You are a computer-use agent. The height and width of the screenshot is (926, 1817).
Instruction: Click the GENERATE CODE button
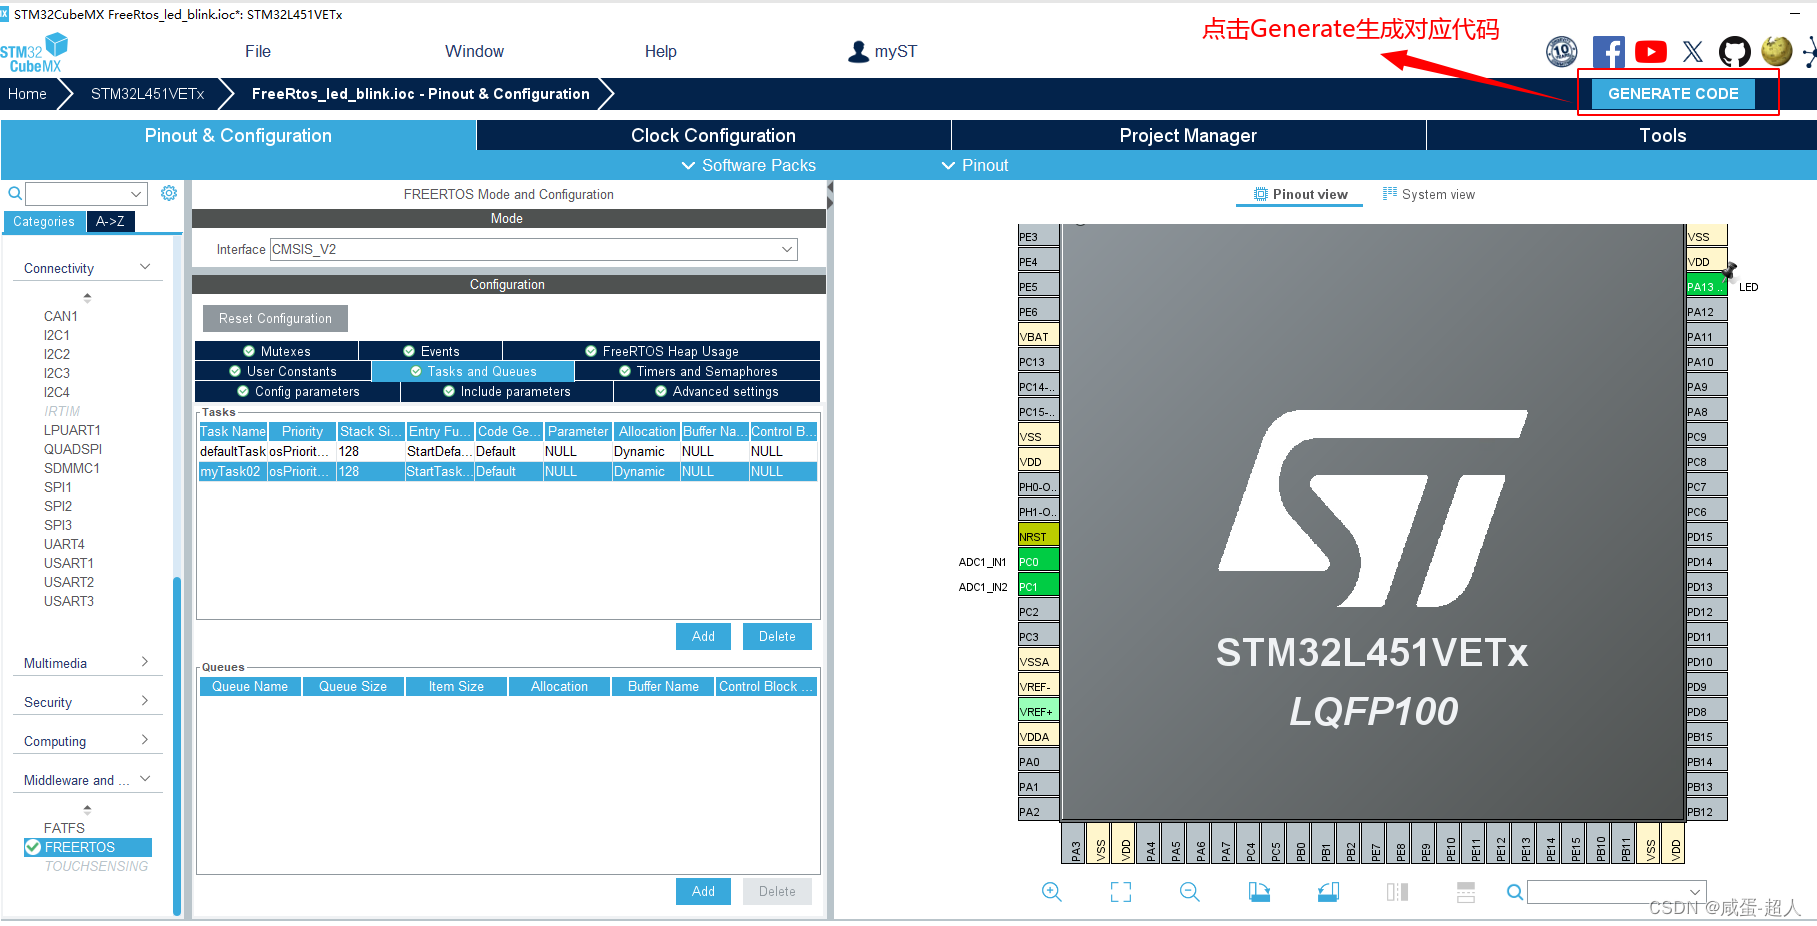(x=1673, y=93)
